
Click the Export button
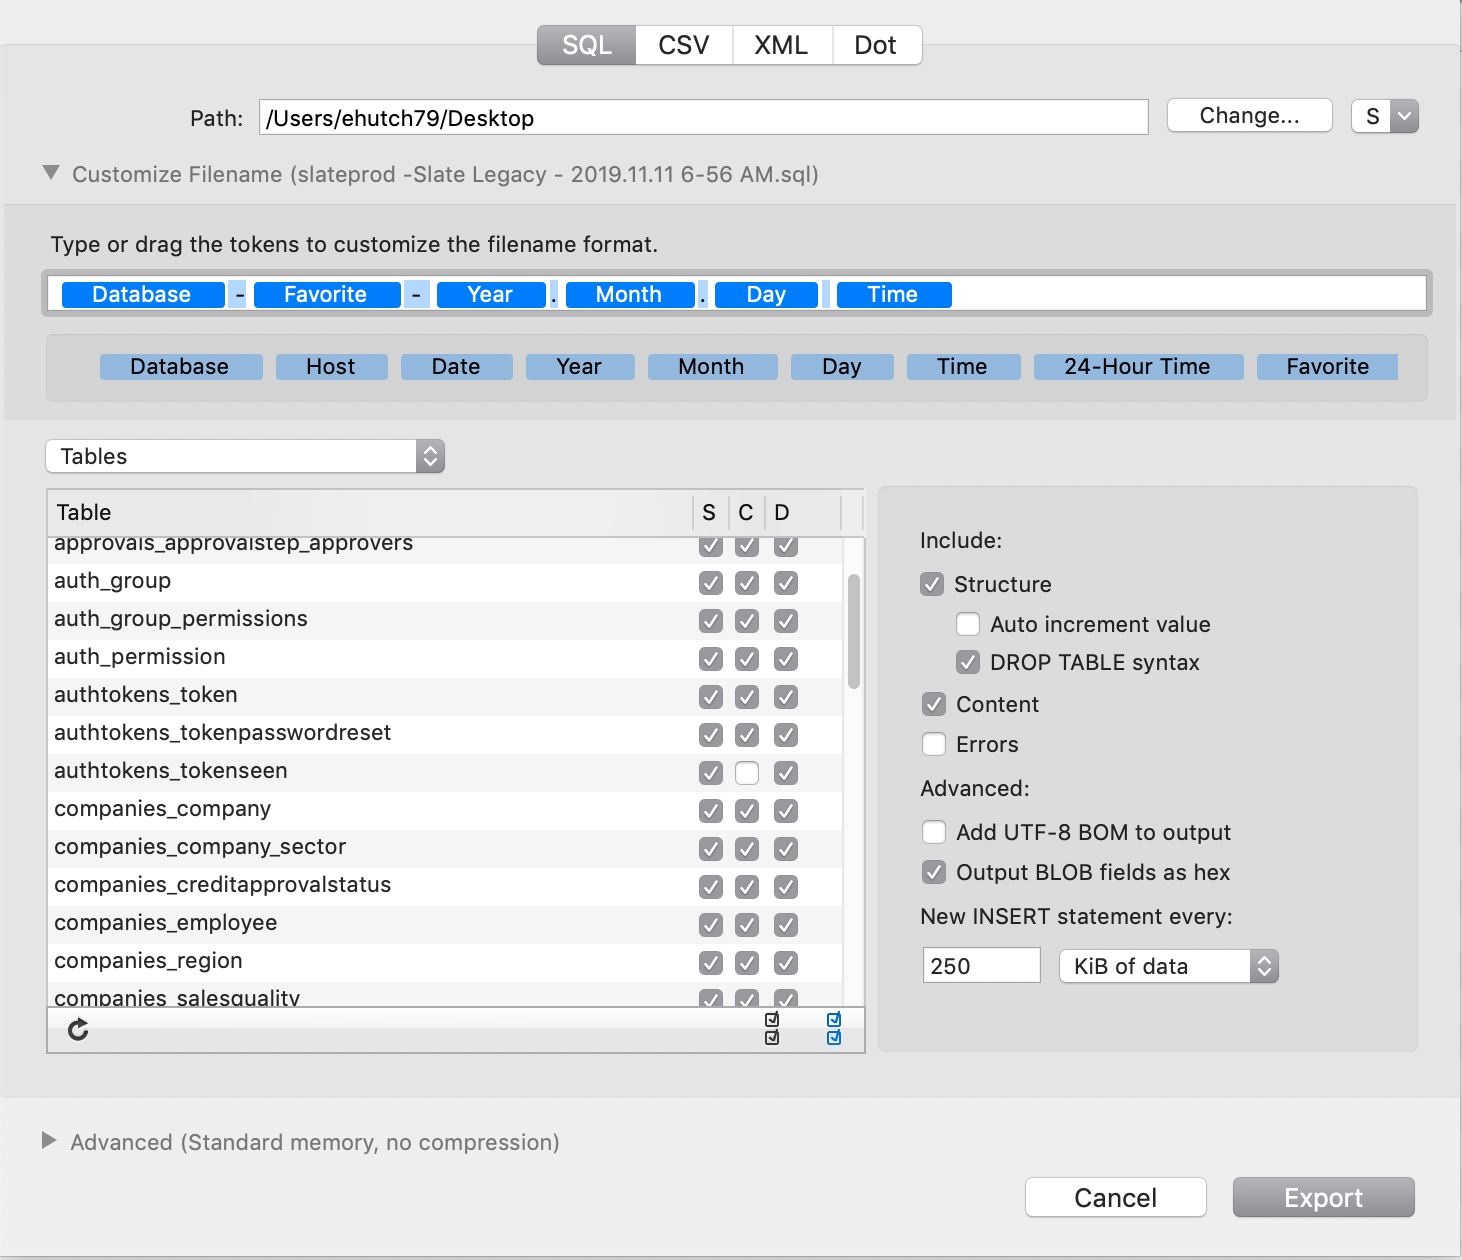1323,1197
